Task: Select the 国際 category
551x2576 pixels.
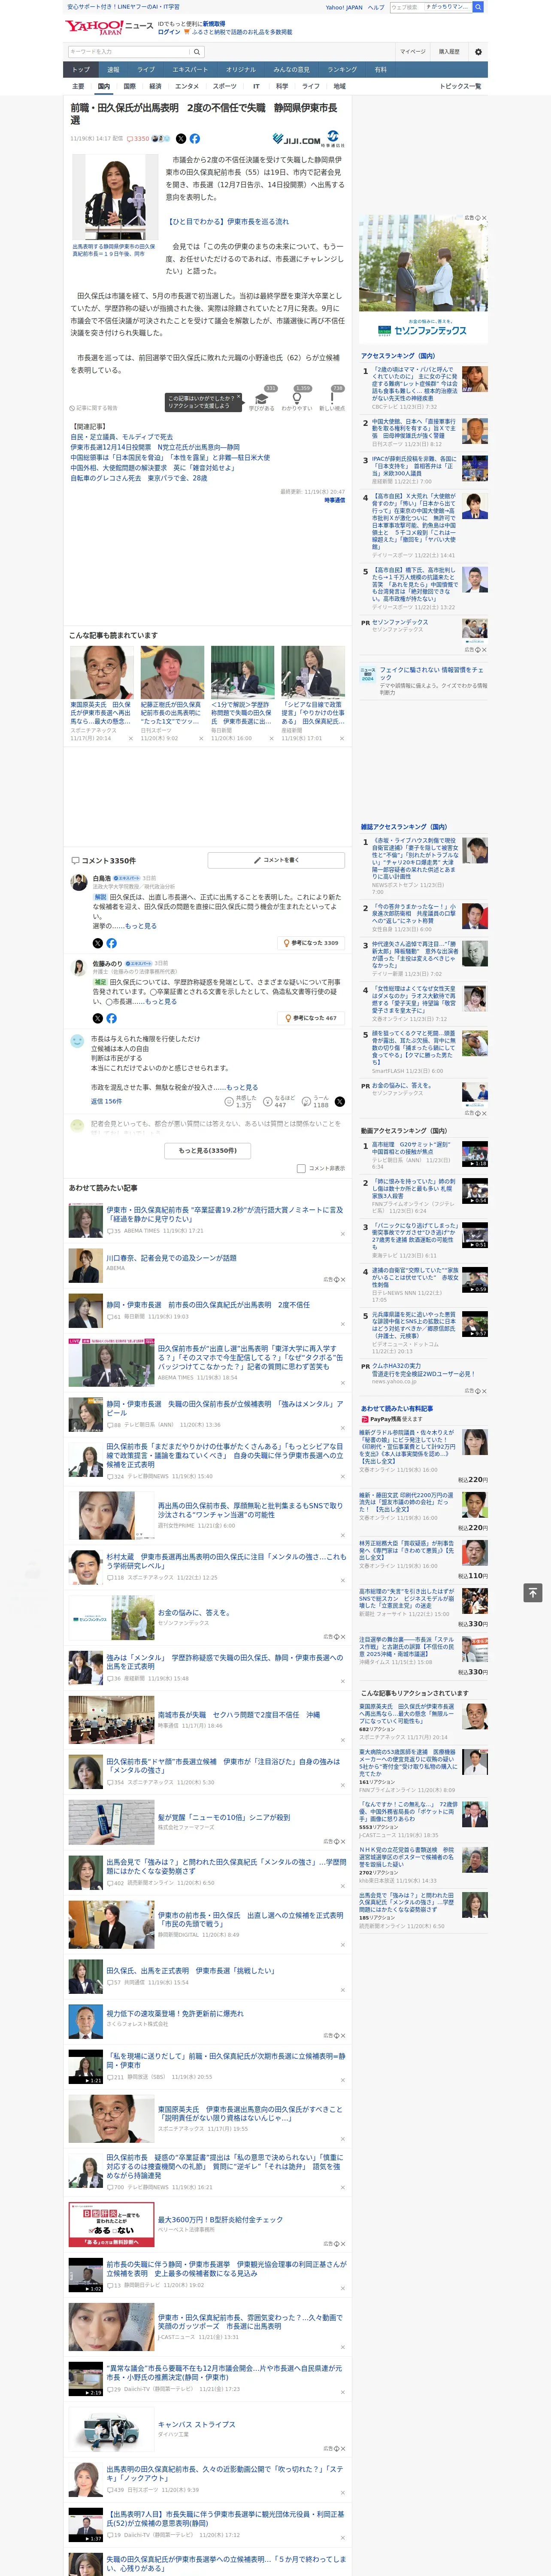Action: tap(129, 86)
